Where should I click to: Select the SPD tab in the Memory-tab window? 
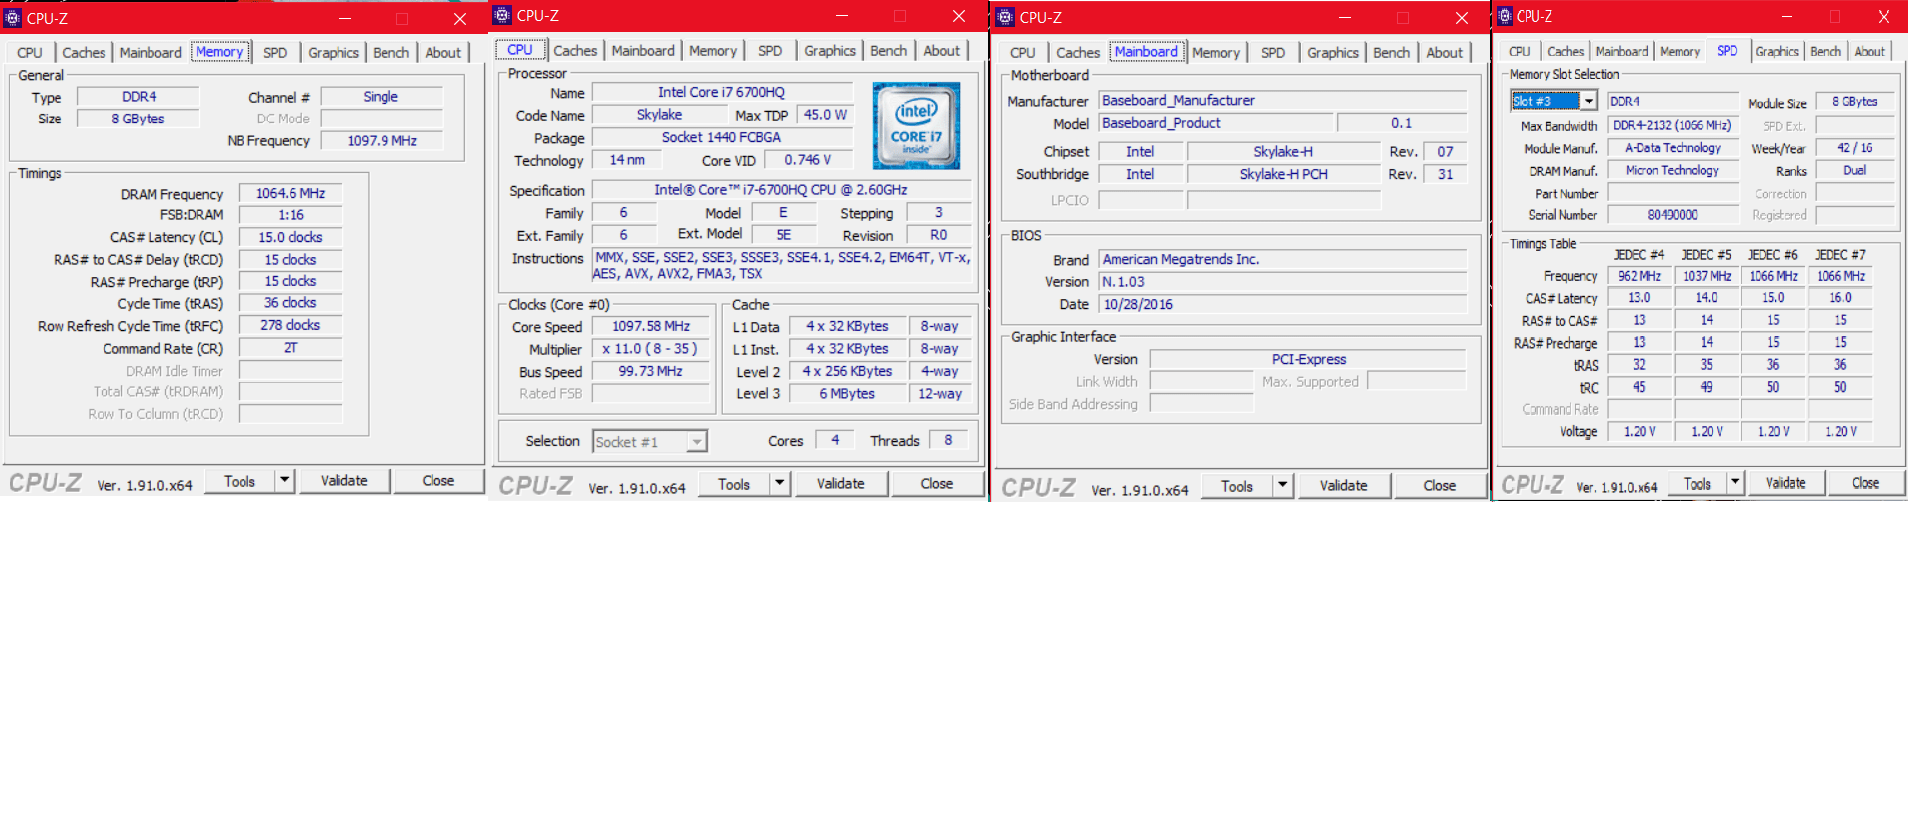275,53
